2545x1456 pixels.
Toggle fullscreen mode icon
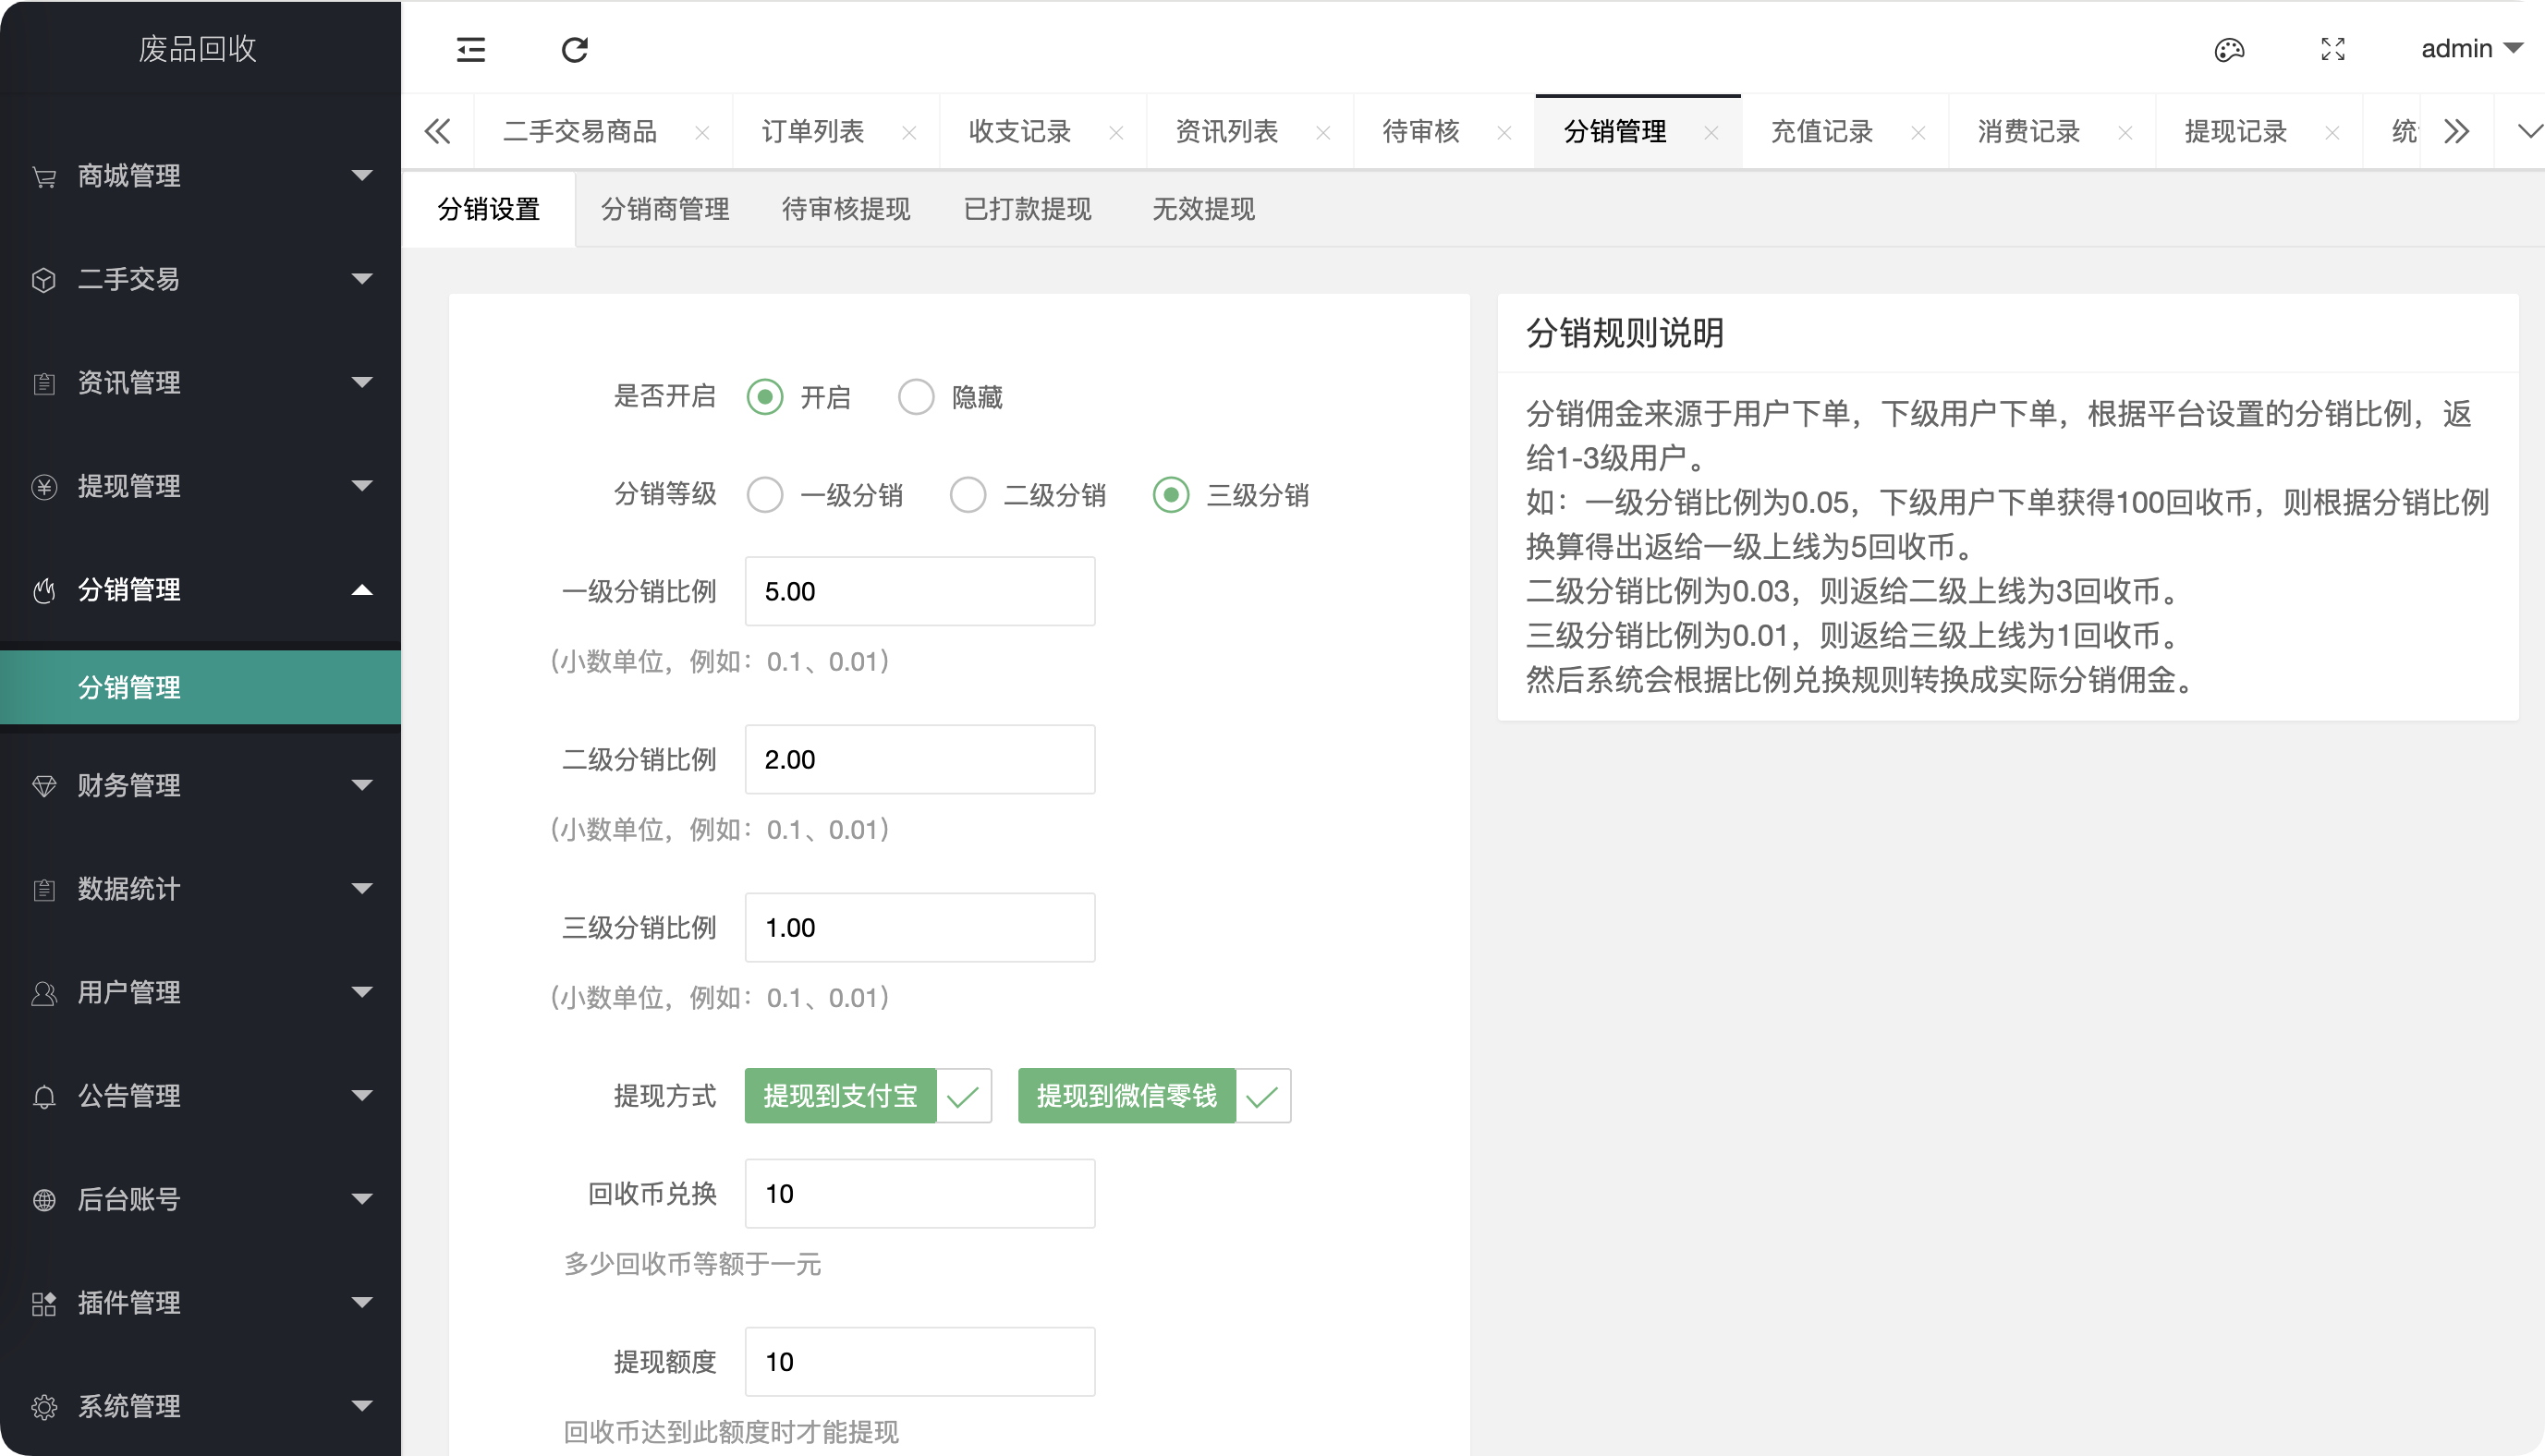coord(2332,49)
